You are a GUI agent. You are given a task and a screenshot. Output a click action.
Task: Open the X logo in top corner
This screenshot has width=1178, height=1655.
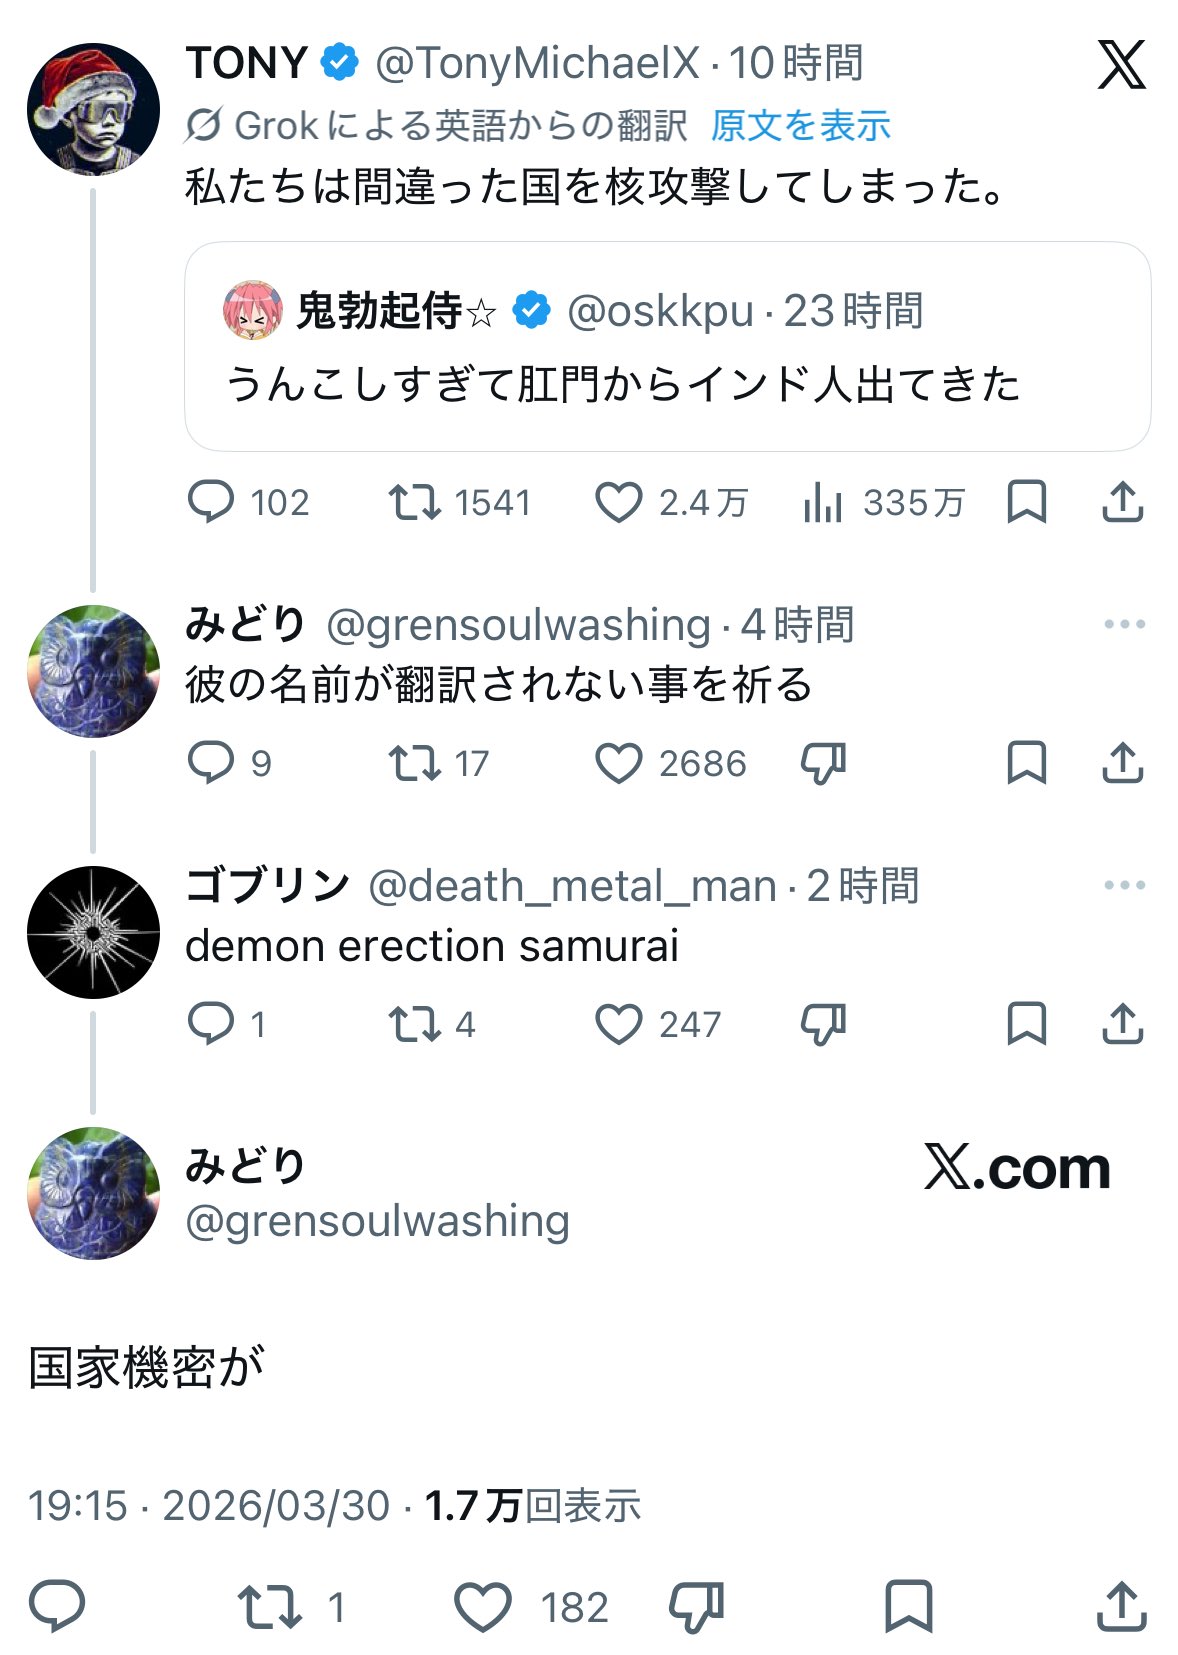click(1121, 66)
